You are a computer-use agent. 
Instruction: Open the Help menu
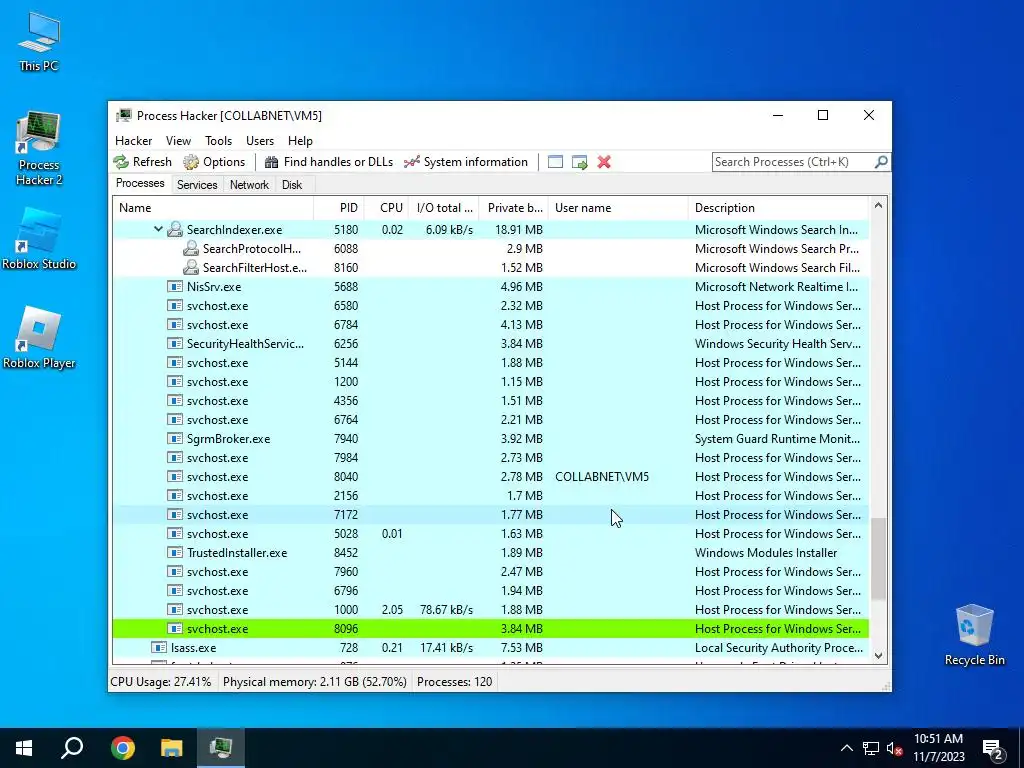[300, 140]
